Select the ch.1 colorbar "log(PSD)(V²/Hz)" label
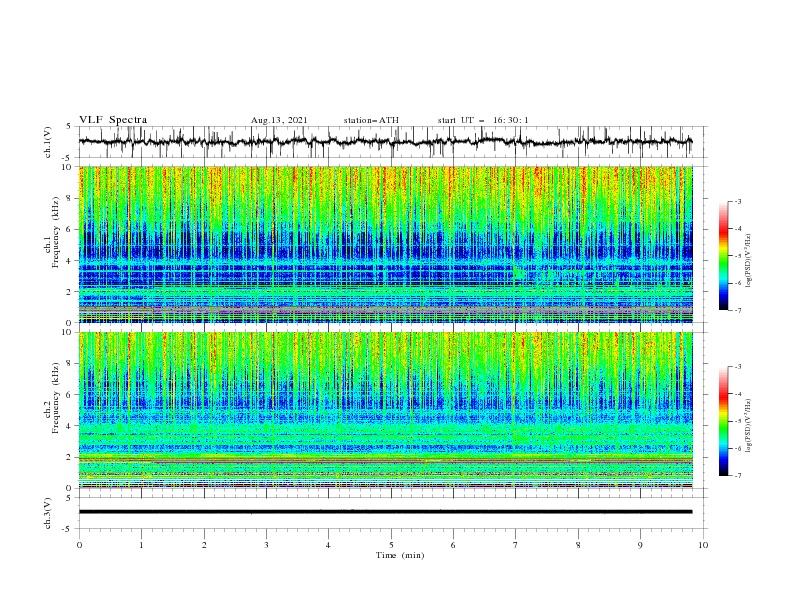The width and height of the screenshot is (792, 612). pyautogui.click(x=749, y=261)
